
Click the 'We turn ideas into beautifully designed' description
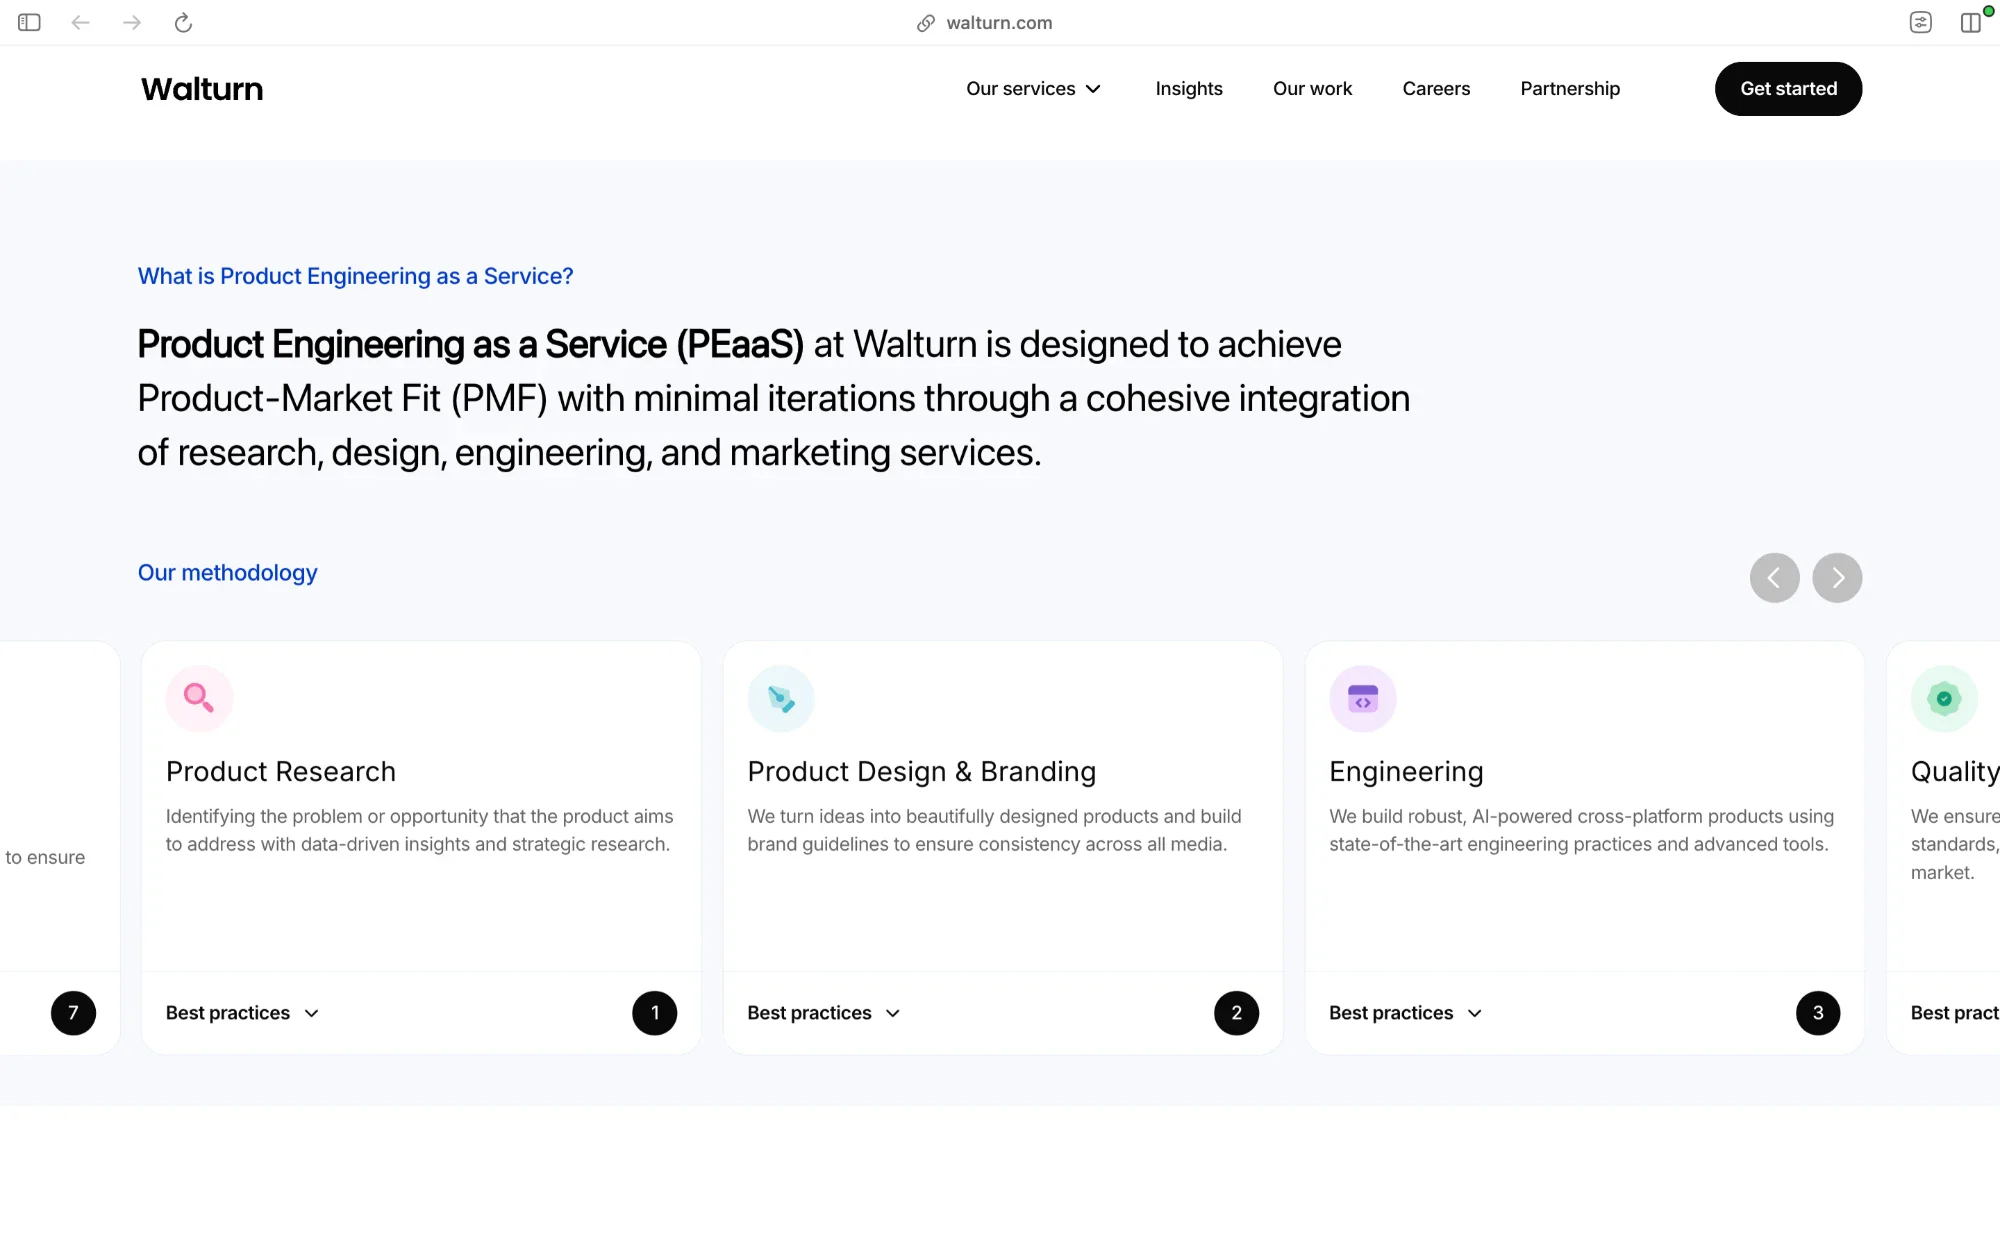point(995,830)
